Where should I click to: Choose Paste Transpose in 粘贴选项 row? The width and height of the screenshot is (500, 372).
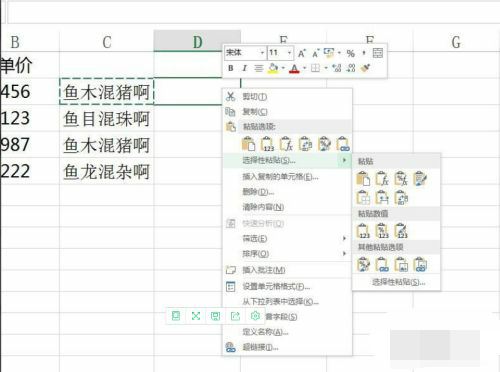tap(306, 144)
